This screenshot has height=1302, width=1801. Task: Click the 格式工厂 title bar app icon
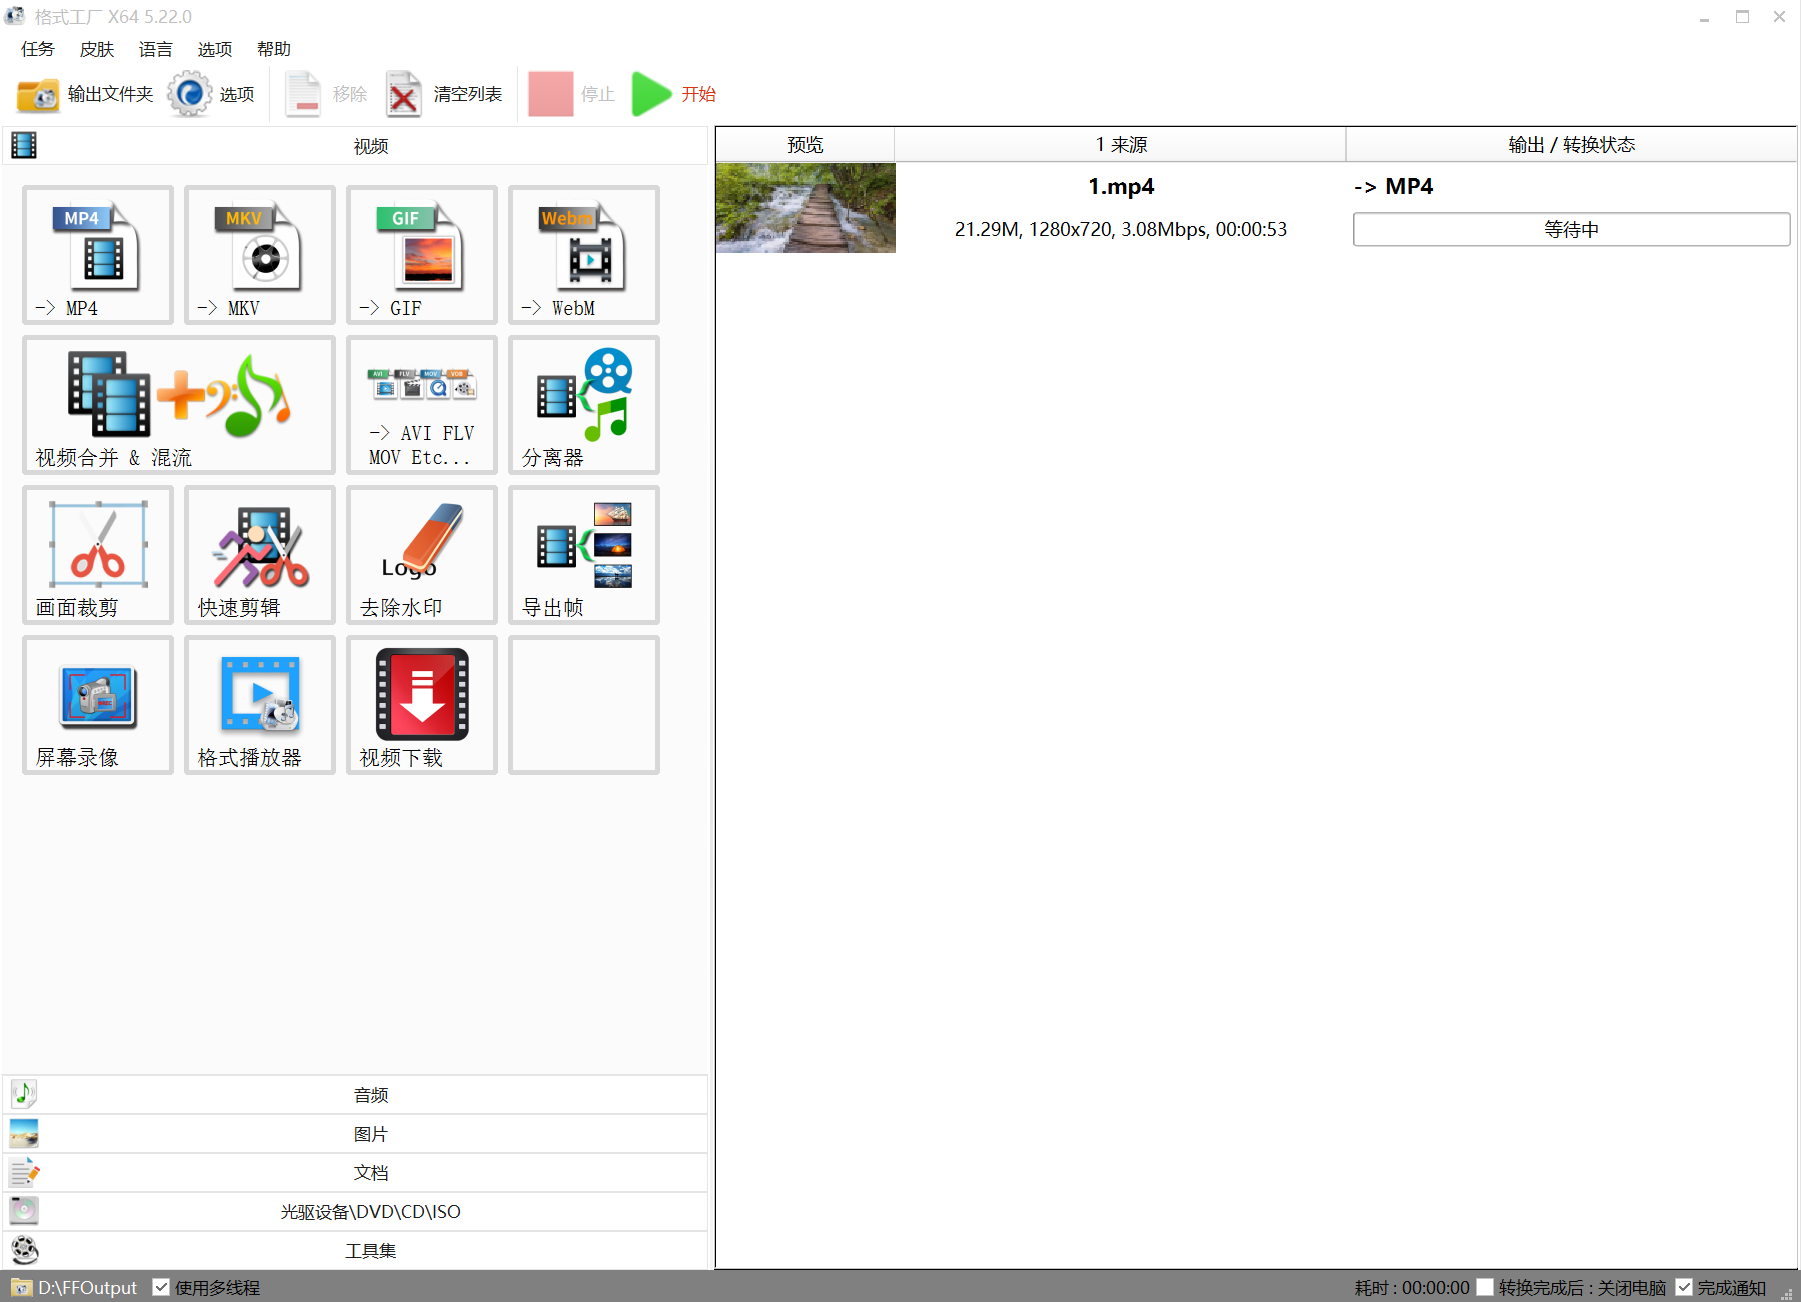pyautogui.click(x=14, y=16)
